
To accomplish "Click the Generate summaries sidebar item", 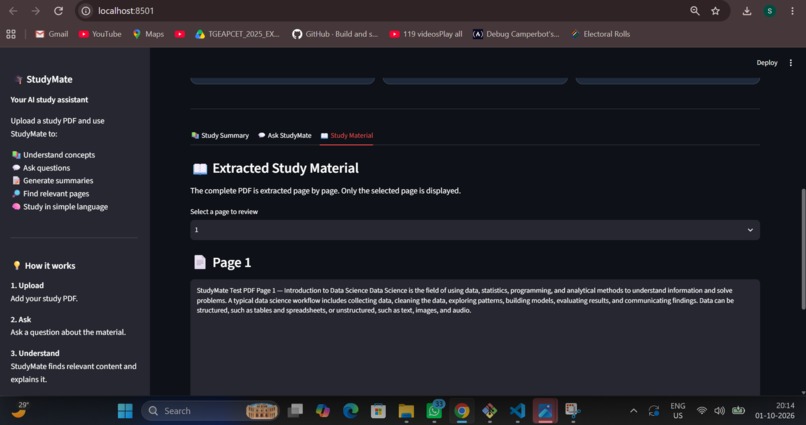I will (52, 180).
